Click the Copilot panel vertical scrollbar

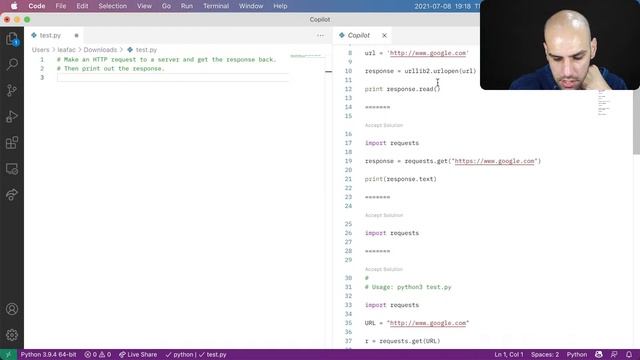coord(636,122)
